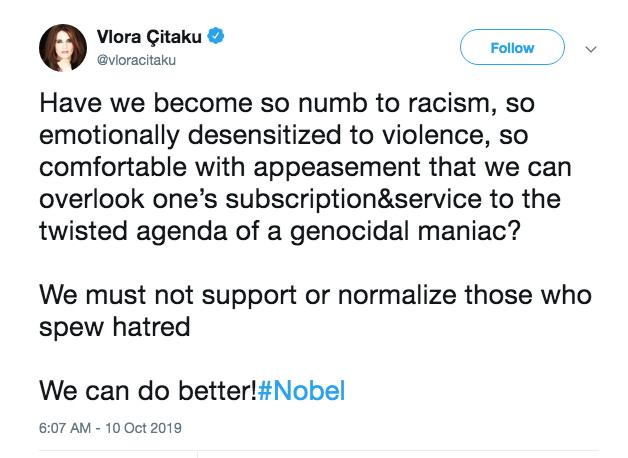Open the #Nobel hashtag link
The height and width of the screenshot is (458, 628).
[x=301, y=391]
